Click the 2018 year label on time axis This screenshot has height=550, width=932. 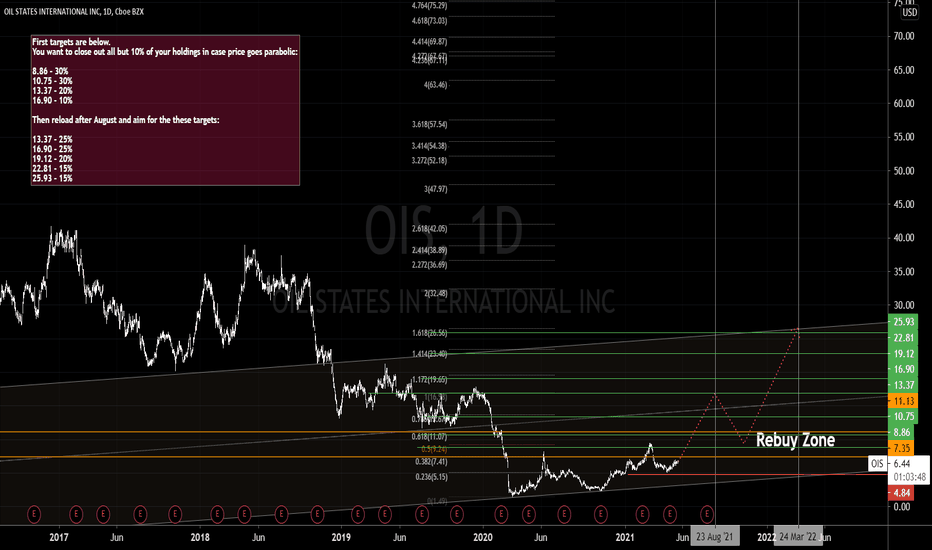coord(200,538)
